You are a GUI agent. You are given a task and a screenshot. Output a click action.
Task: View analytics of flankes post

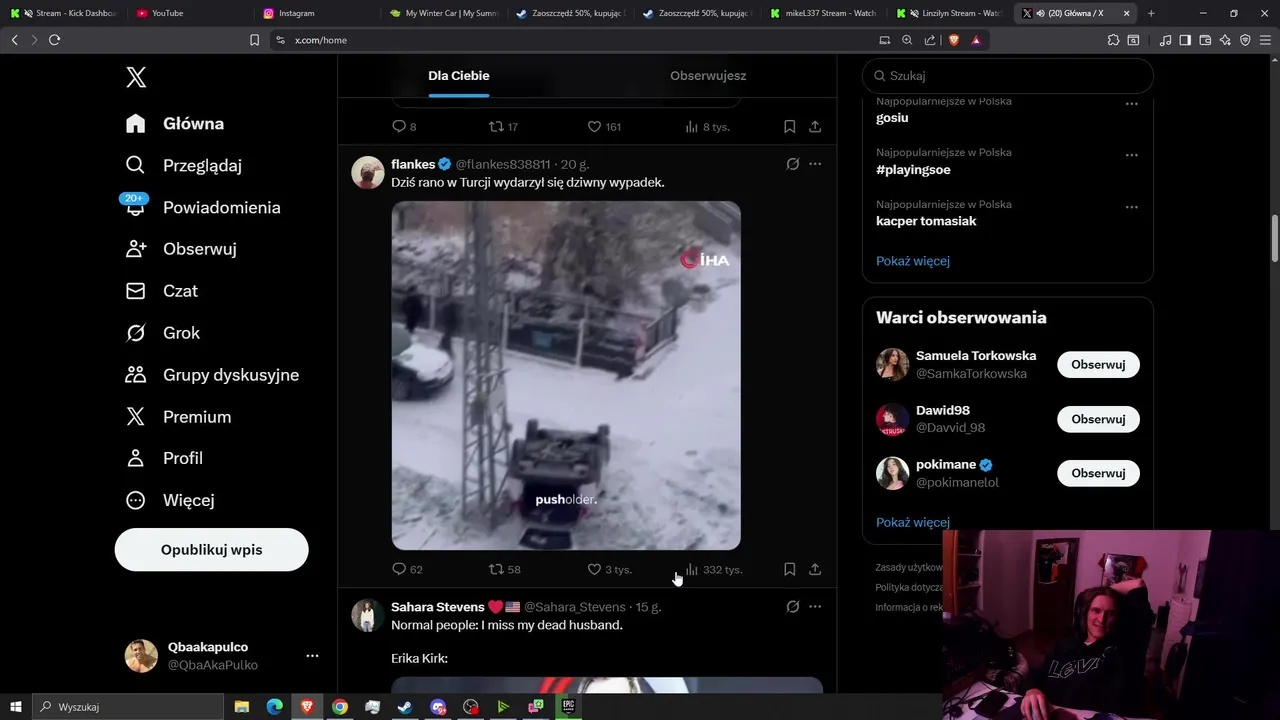(x=713, y=569)
